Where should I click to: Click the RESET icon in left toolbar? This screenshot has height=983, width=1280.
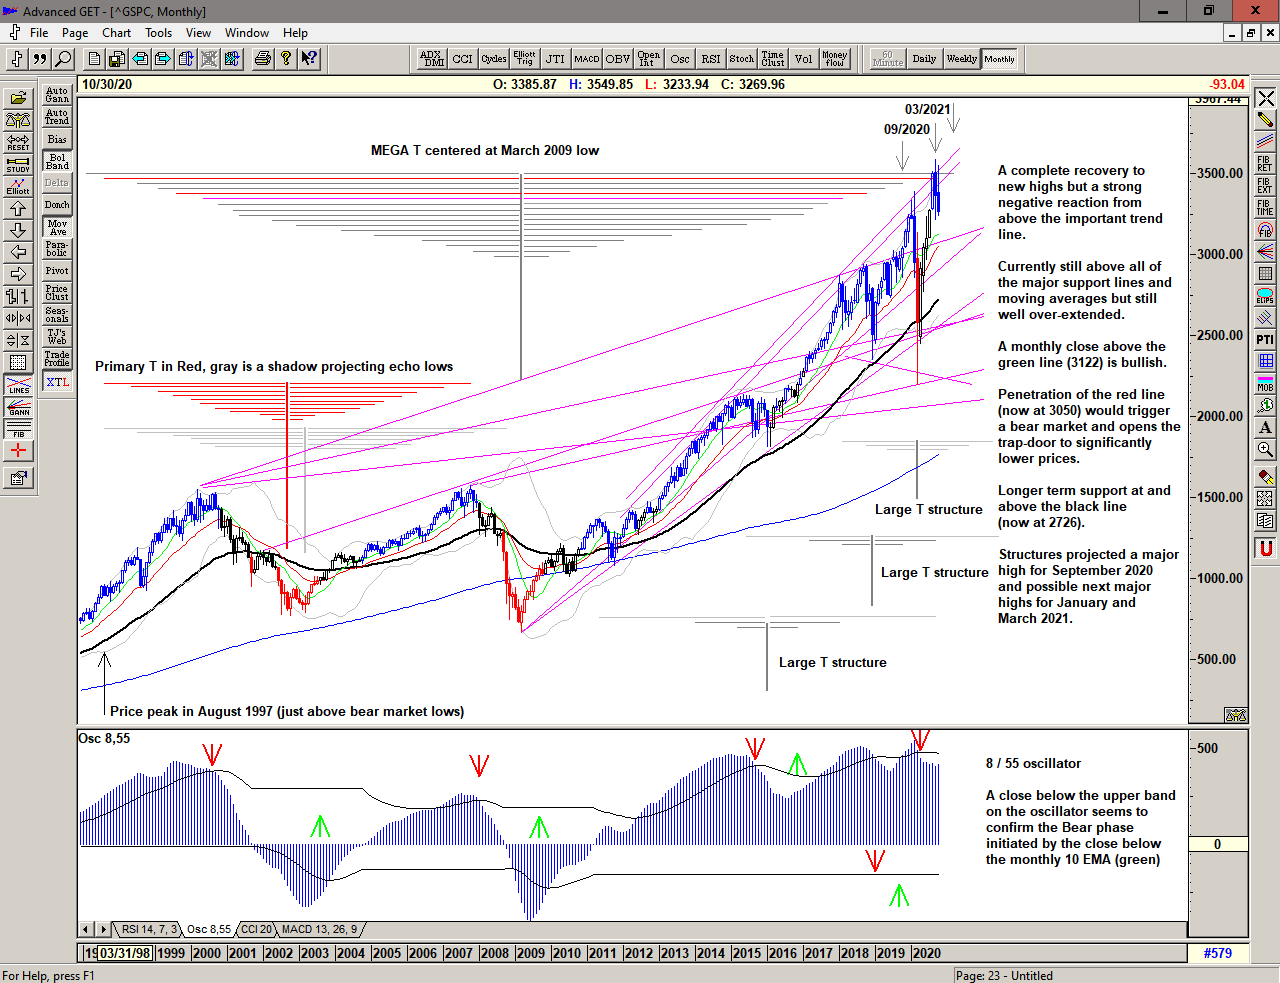18,142
